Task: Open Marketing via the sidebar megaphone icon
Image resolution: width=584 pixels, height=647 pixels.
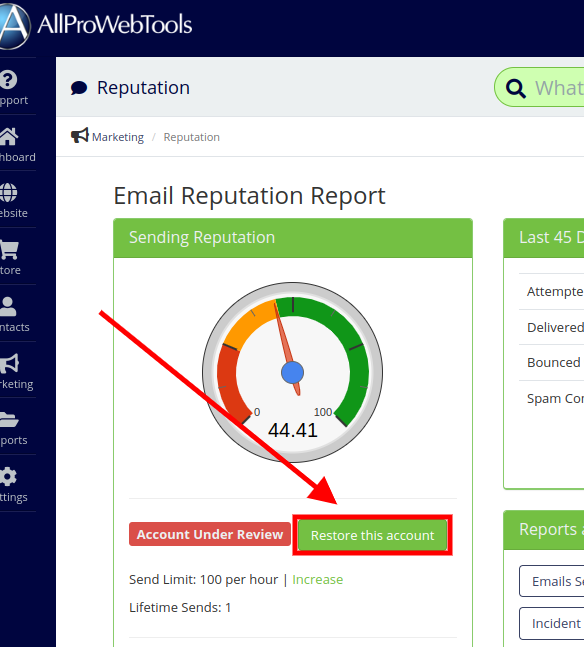Action: [9, 364]
